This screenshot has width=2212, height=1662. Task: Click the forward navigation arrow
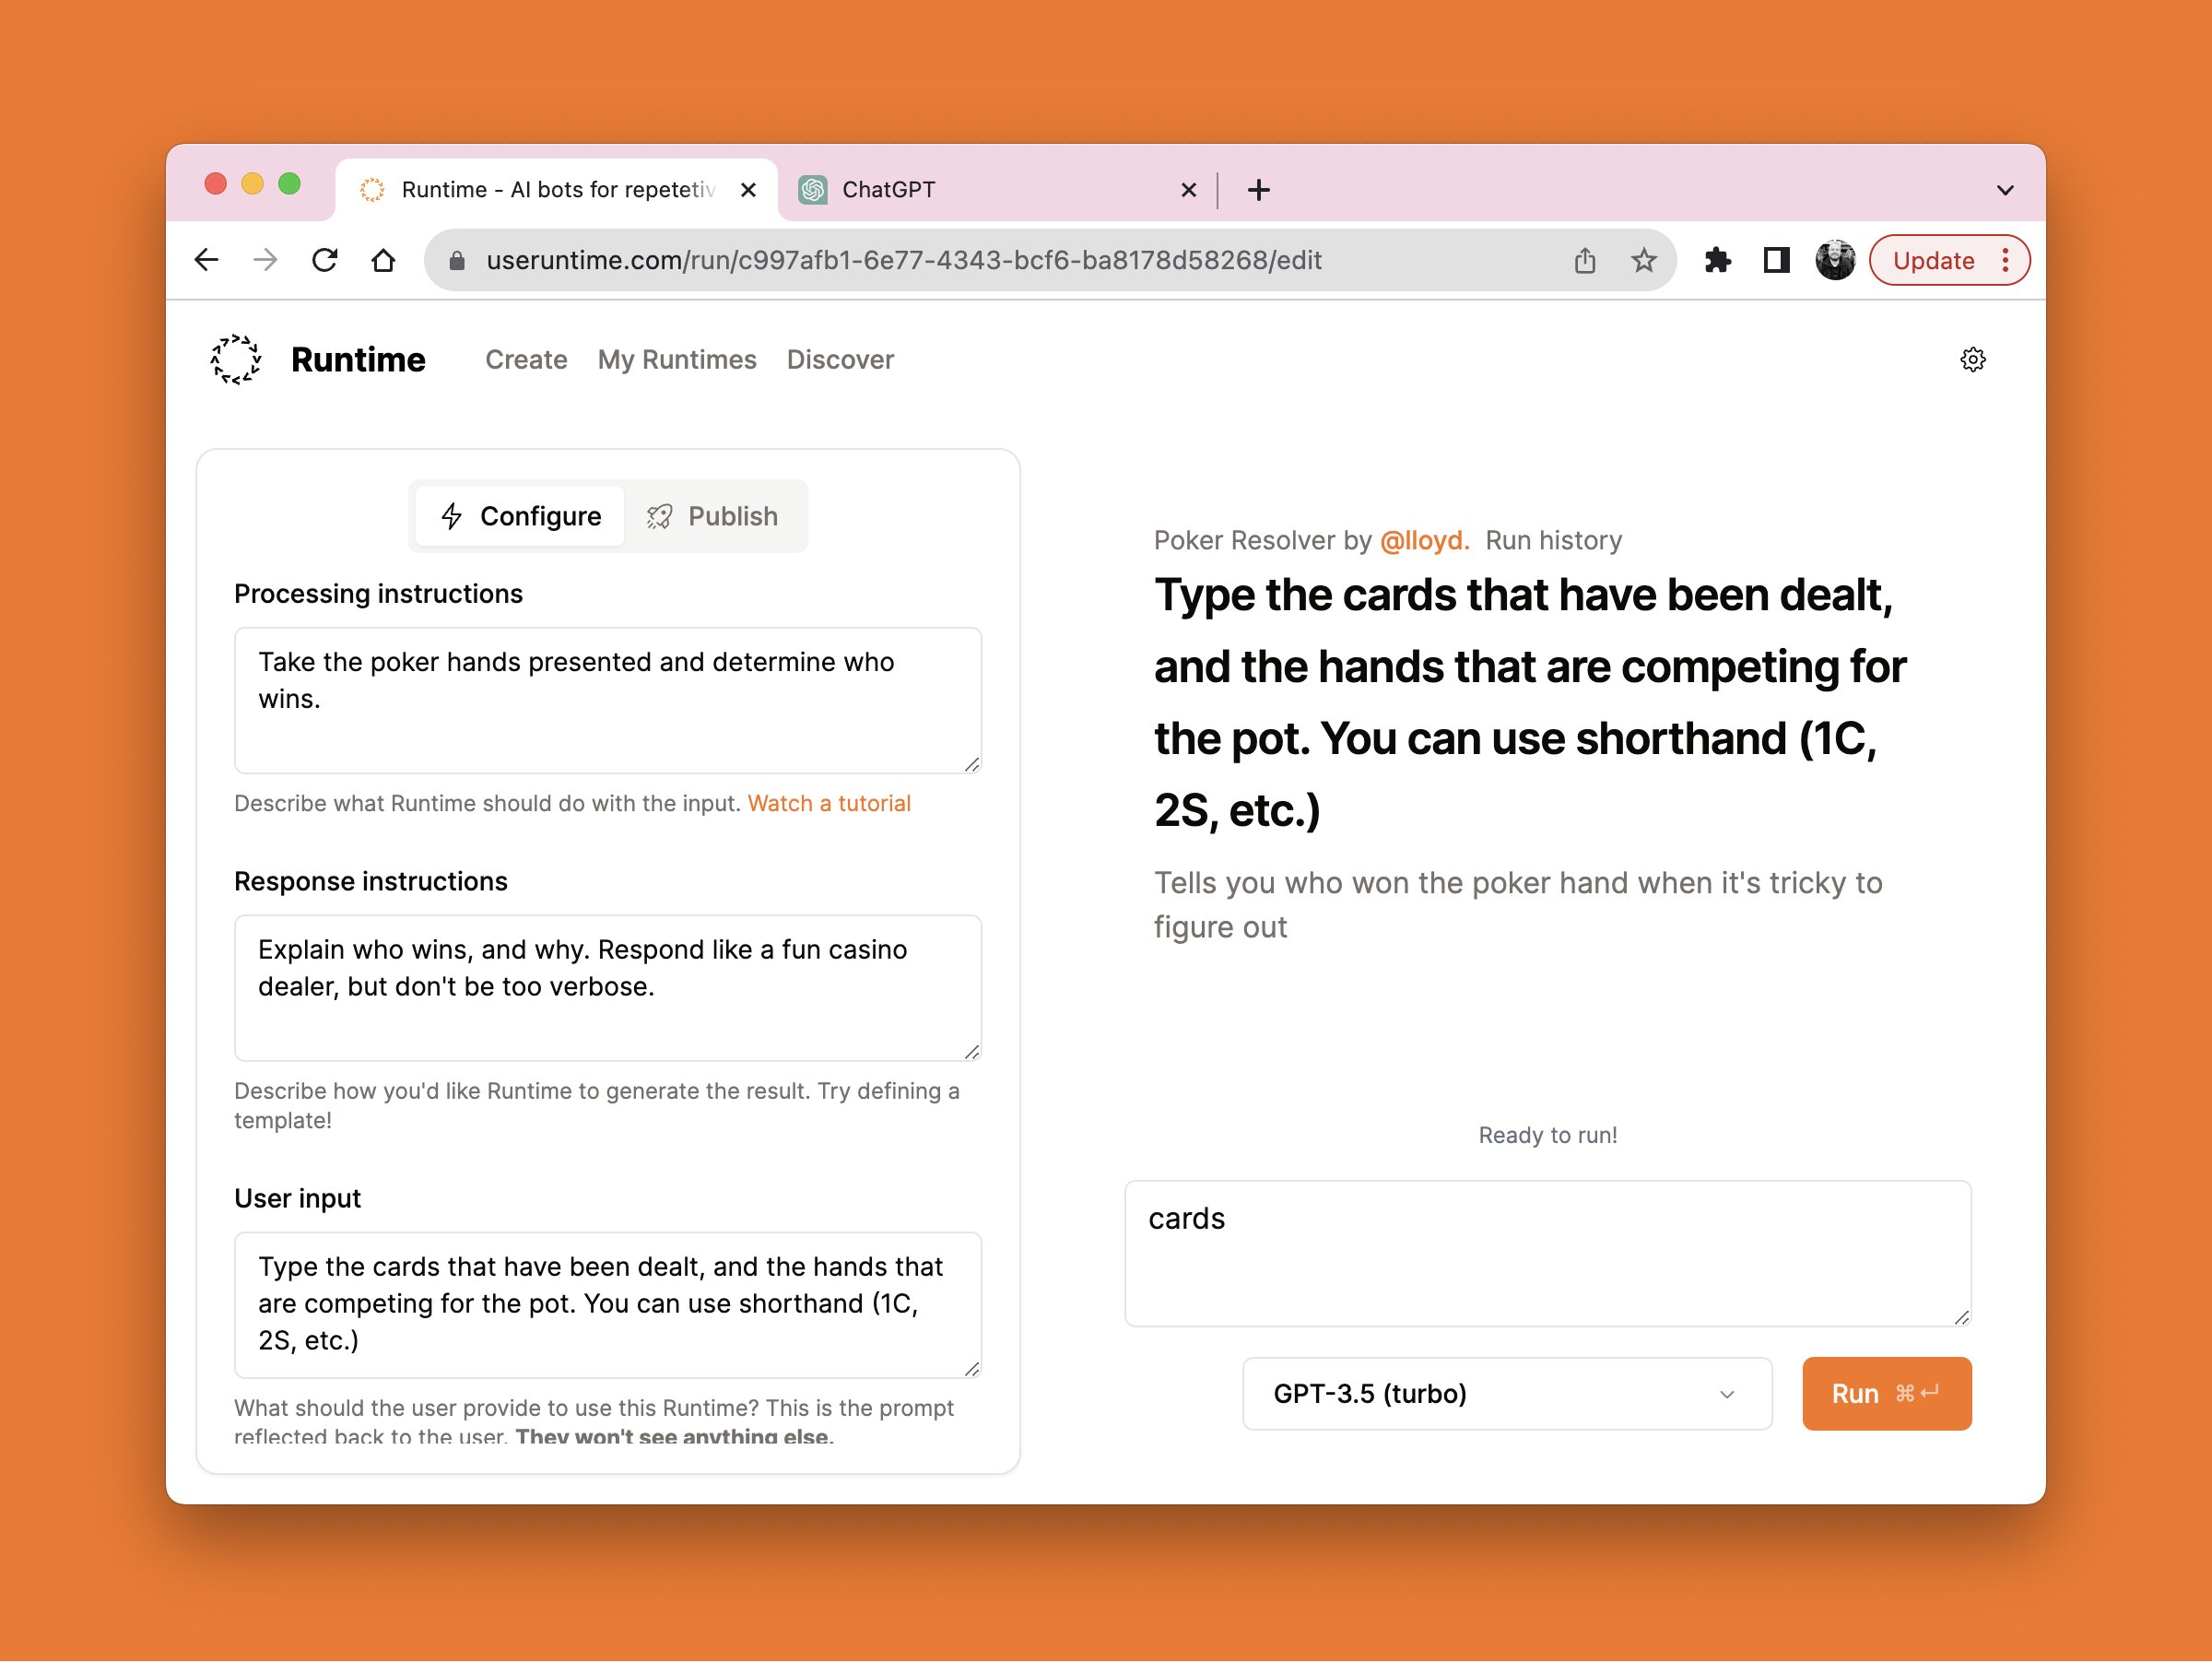(x=265, y=259)
